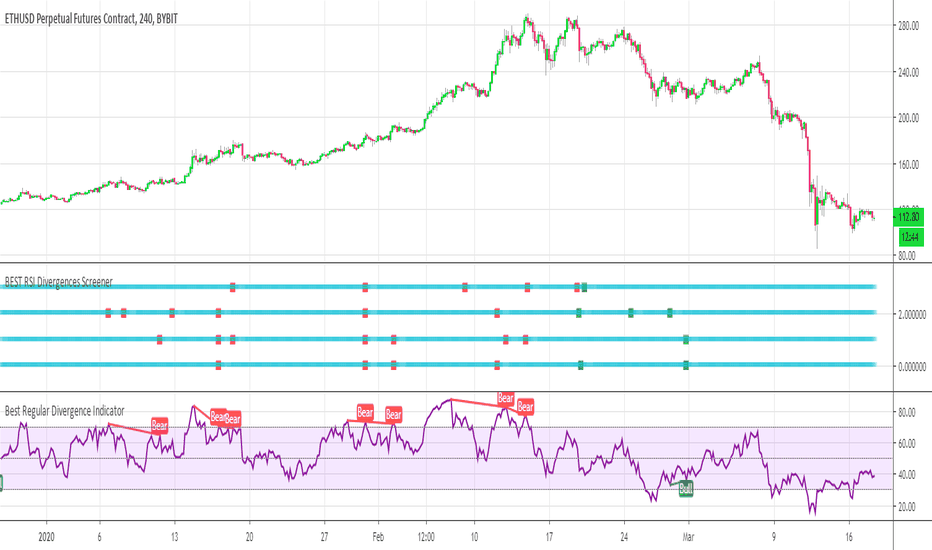Click the lone green marker on the top screener row
932x550 pixels.
click(x=584, y=288)
